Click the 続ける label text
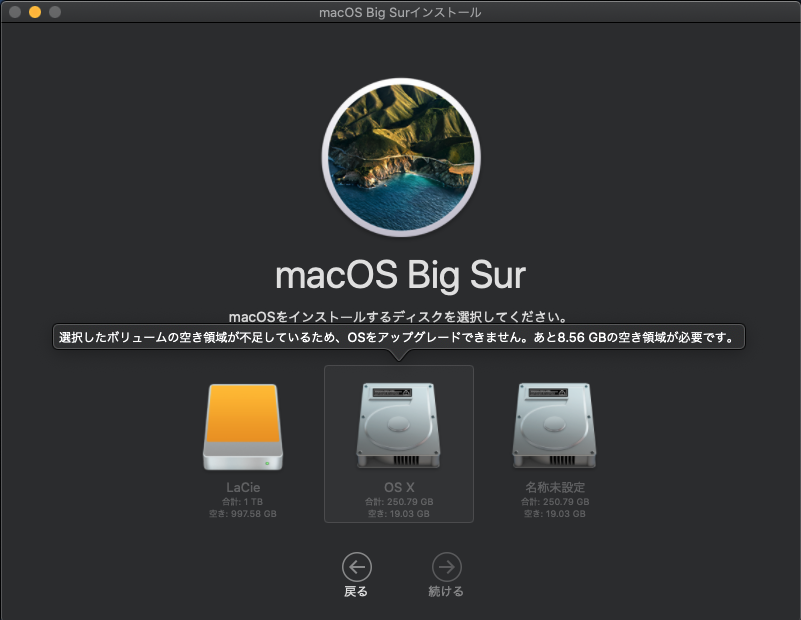This screenshot has width=801, height=620. 446,591
